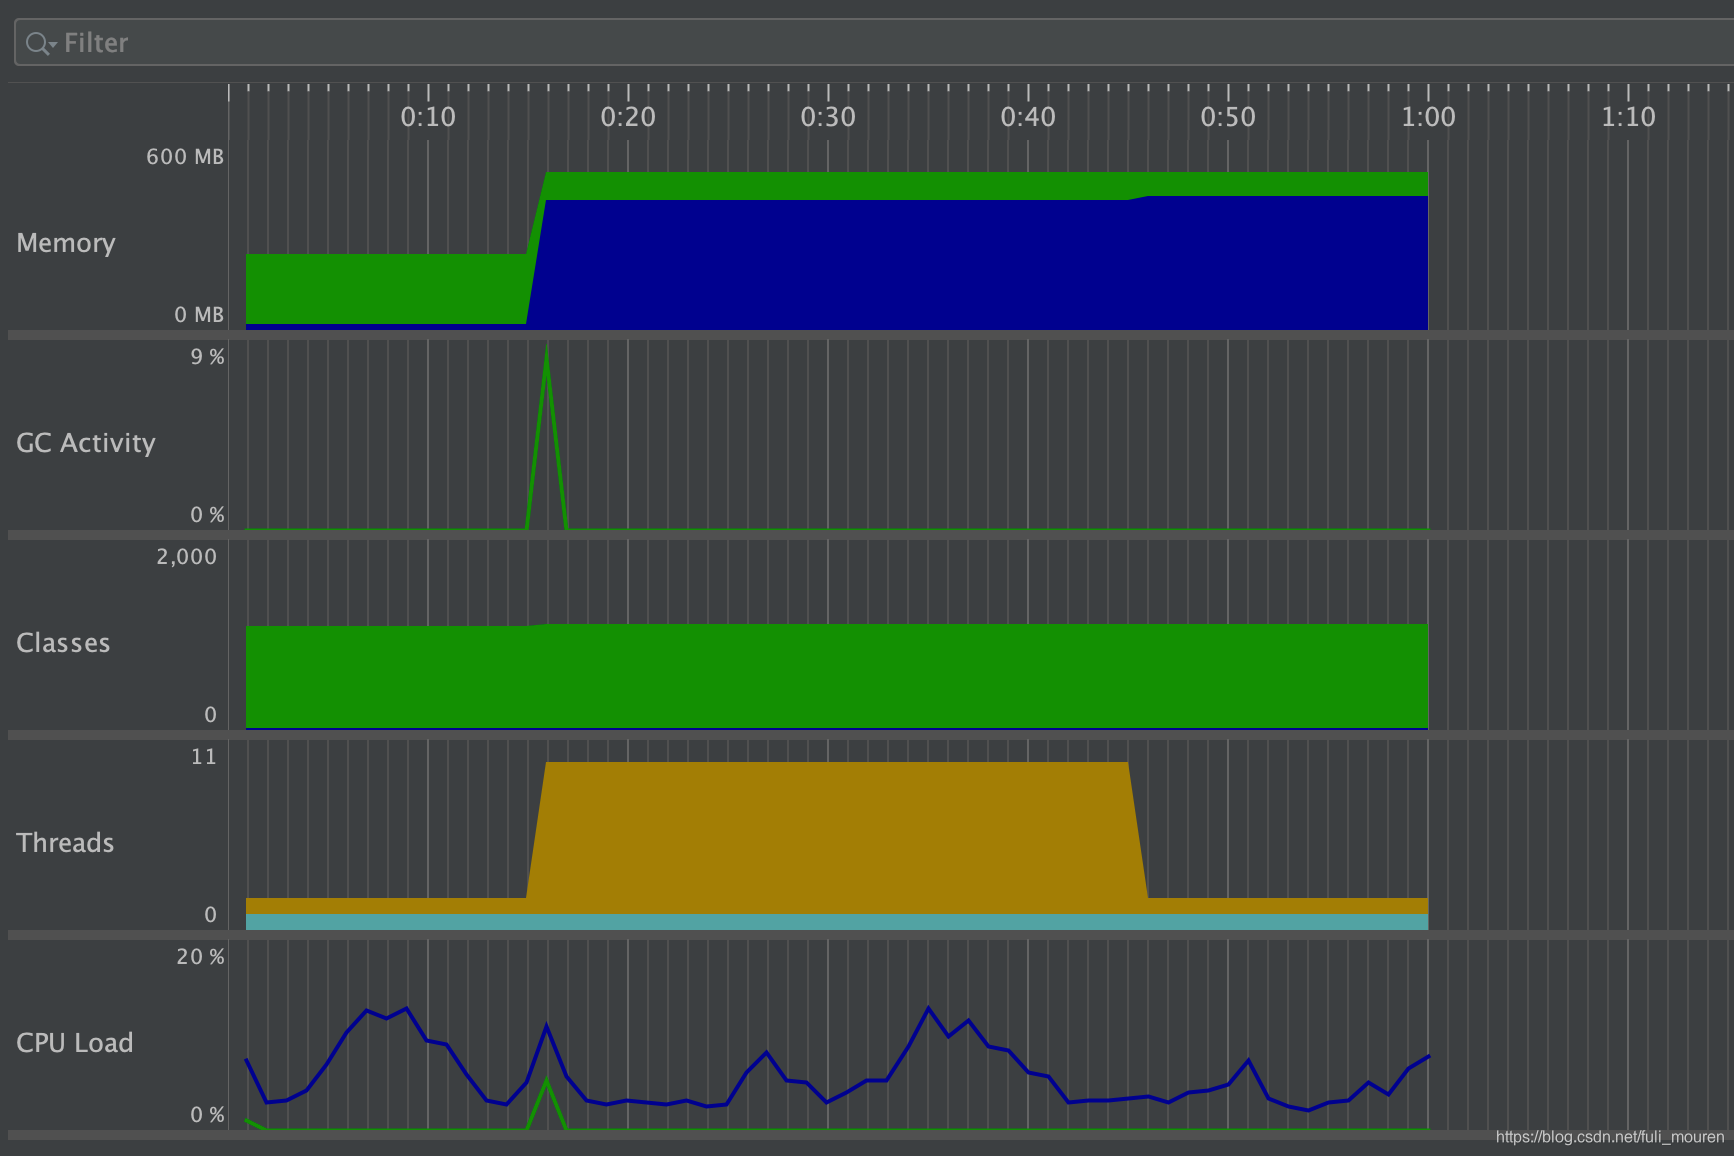Click the 1:10 timeline marker
1734x1156 pixels.
click(1628, 117)
